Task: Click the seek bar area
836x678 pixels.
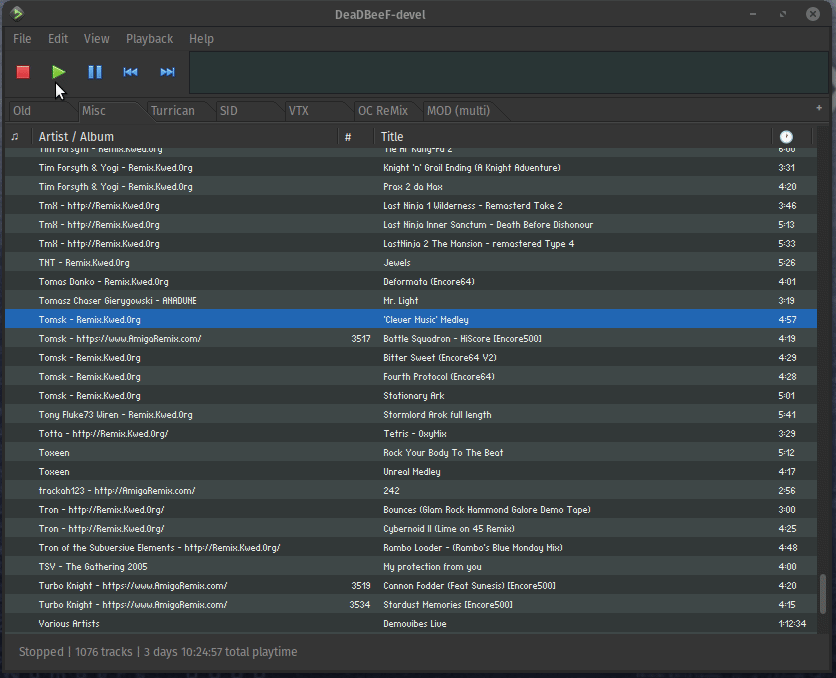Action: tap(509, 72)
